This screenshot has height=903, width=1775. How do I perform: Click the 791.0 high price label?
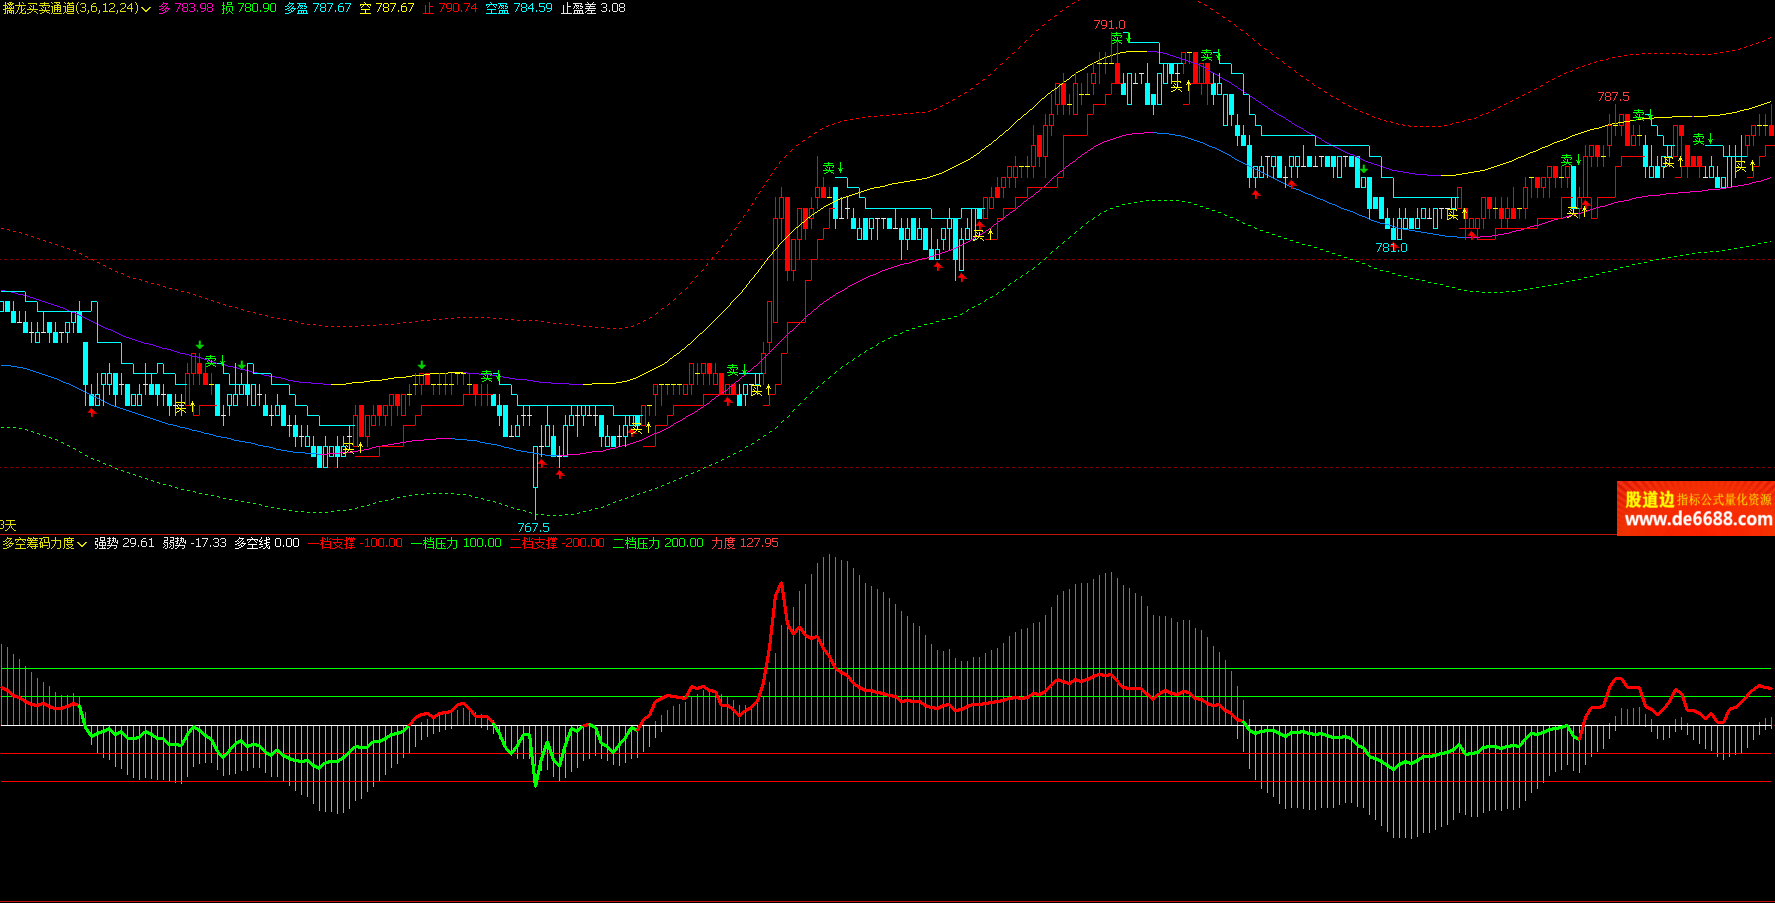click(1109, 25)
